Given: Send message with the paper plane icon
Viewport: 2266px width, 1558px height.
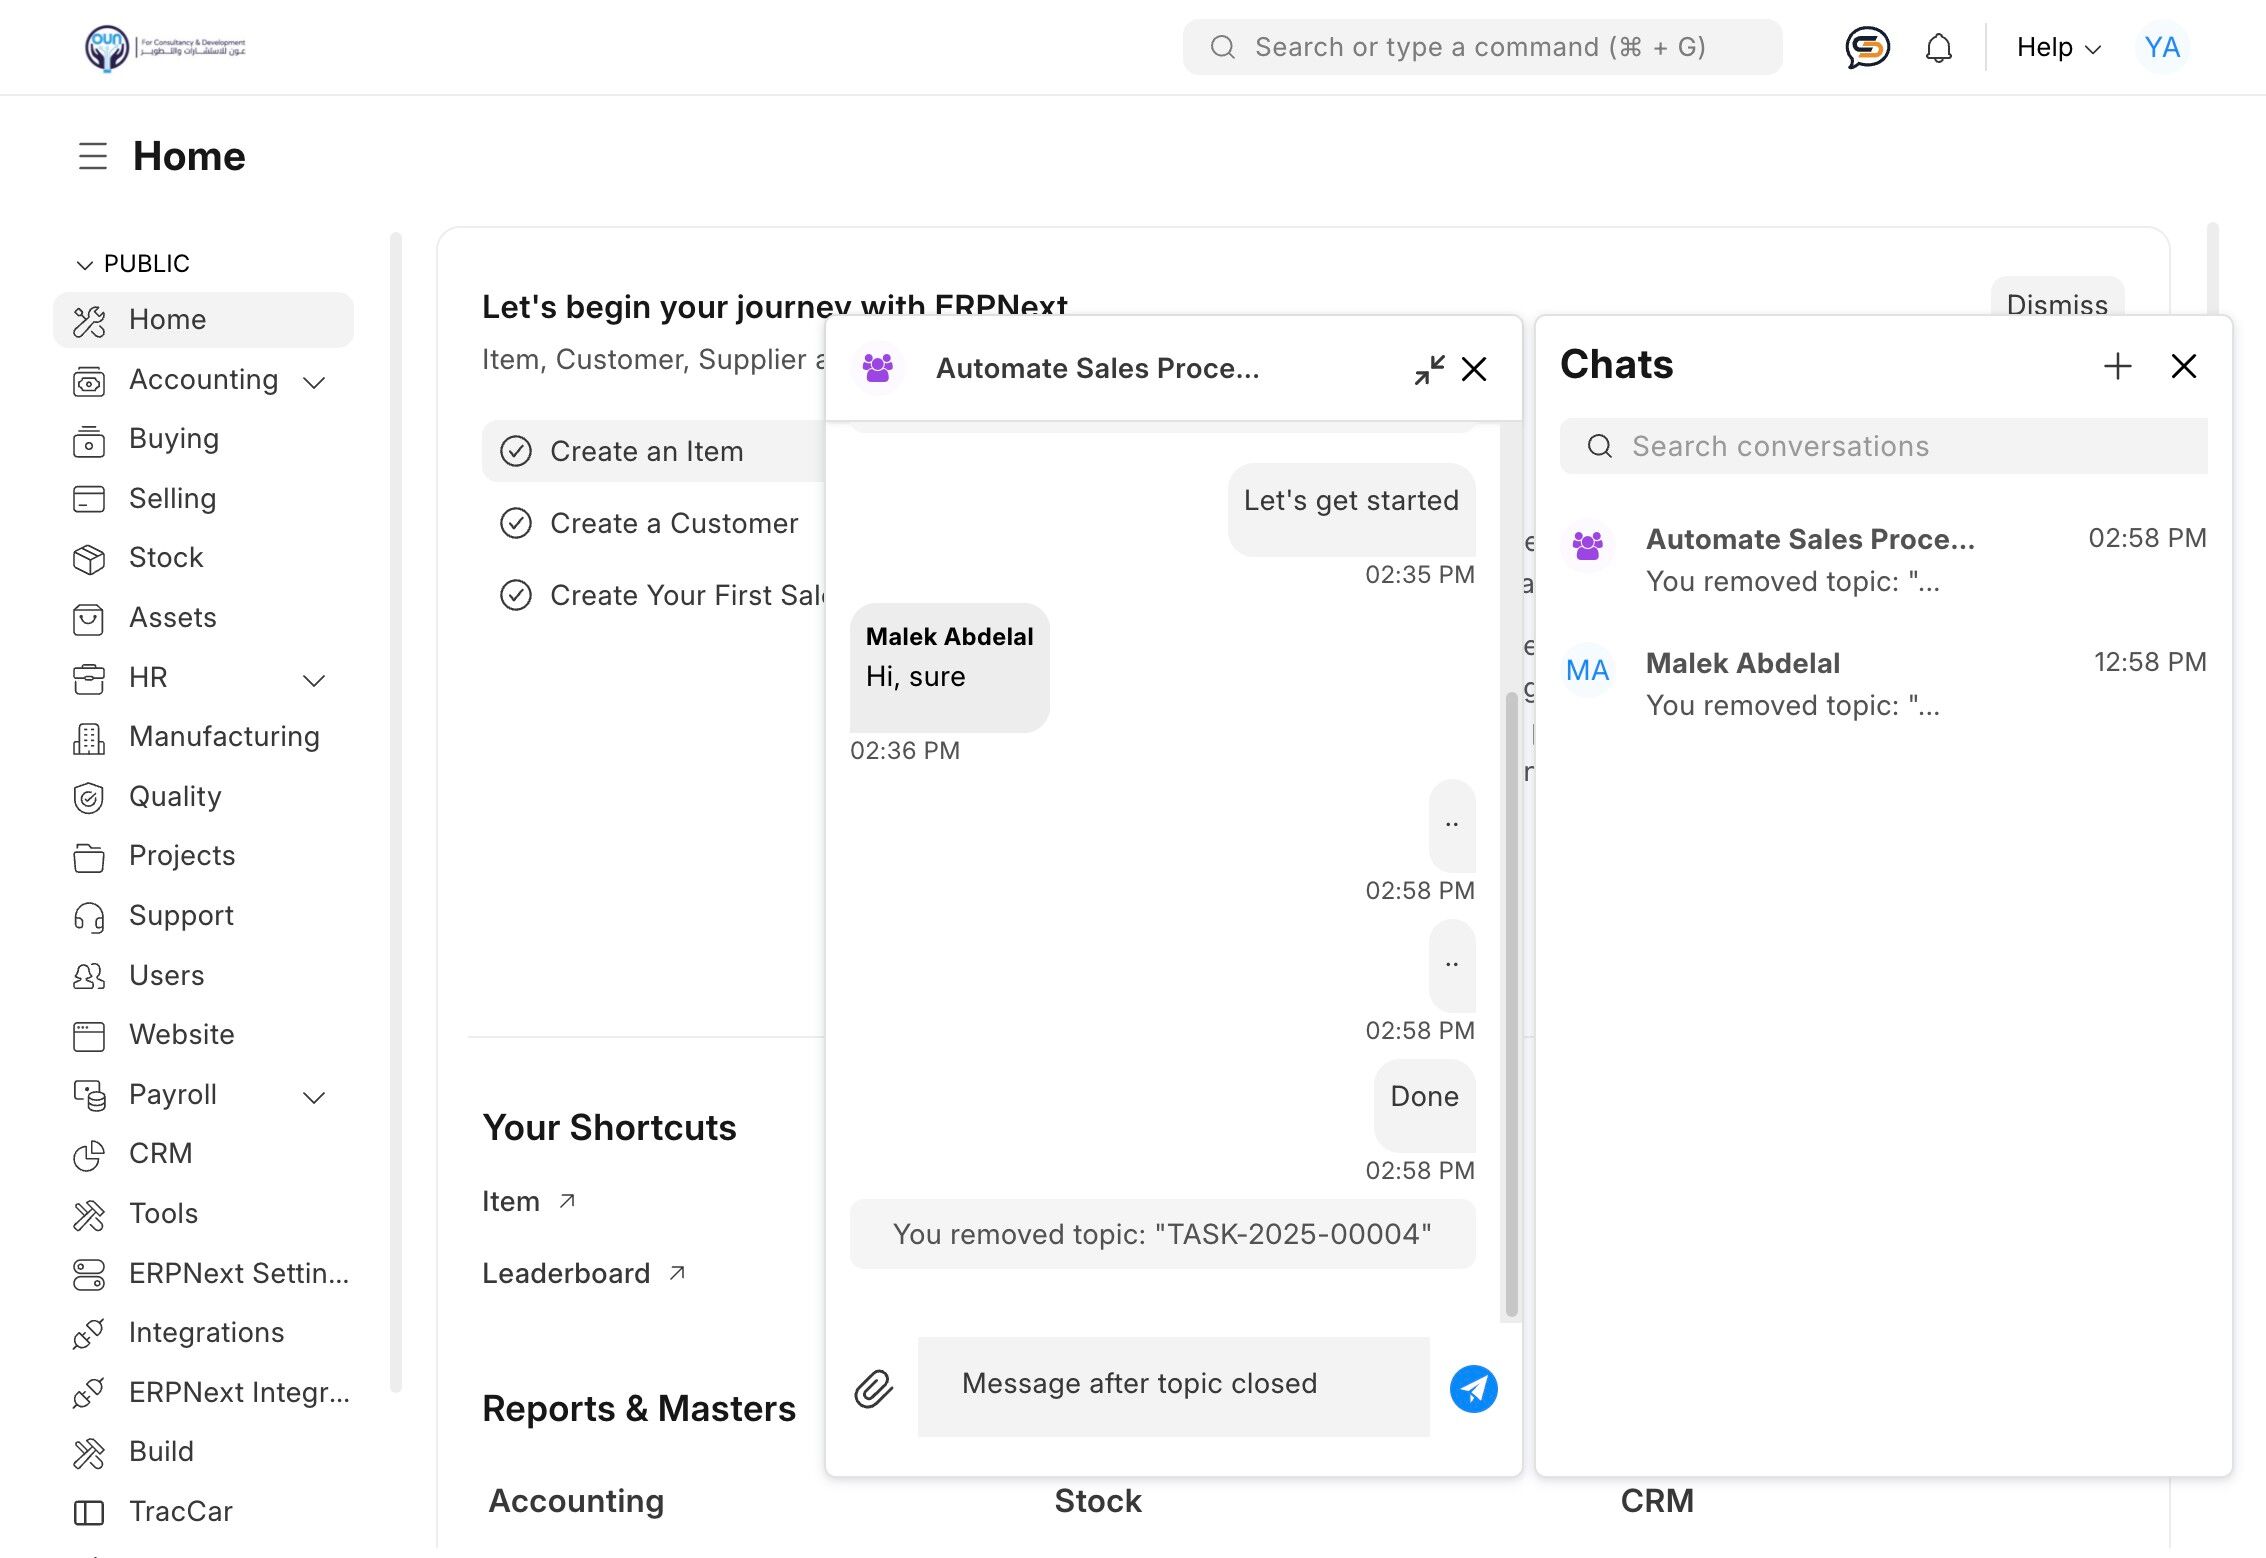Looking at the screenshot, I should pyautogui.click(x=1473, y=1388).
